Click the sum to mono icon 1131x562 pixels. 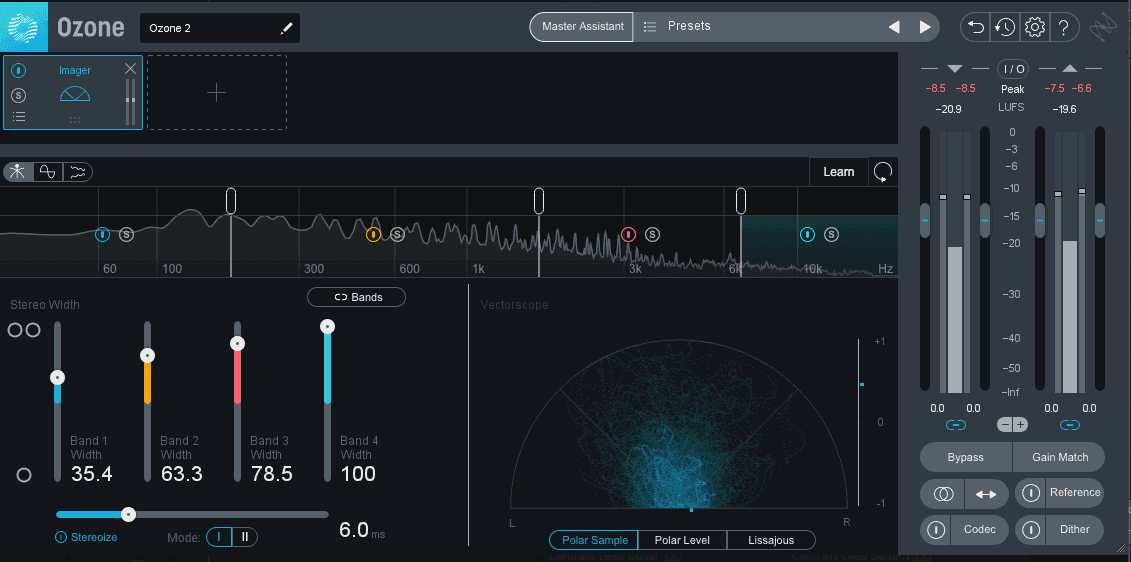[943, 494]
